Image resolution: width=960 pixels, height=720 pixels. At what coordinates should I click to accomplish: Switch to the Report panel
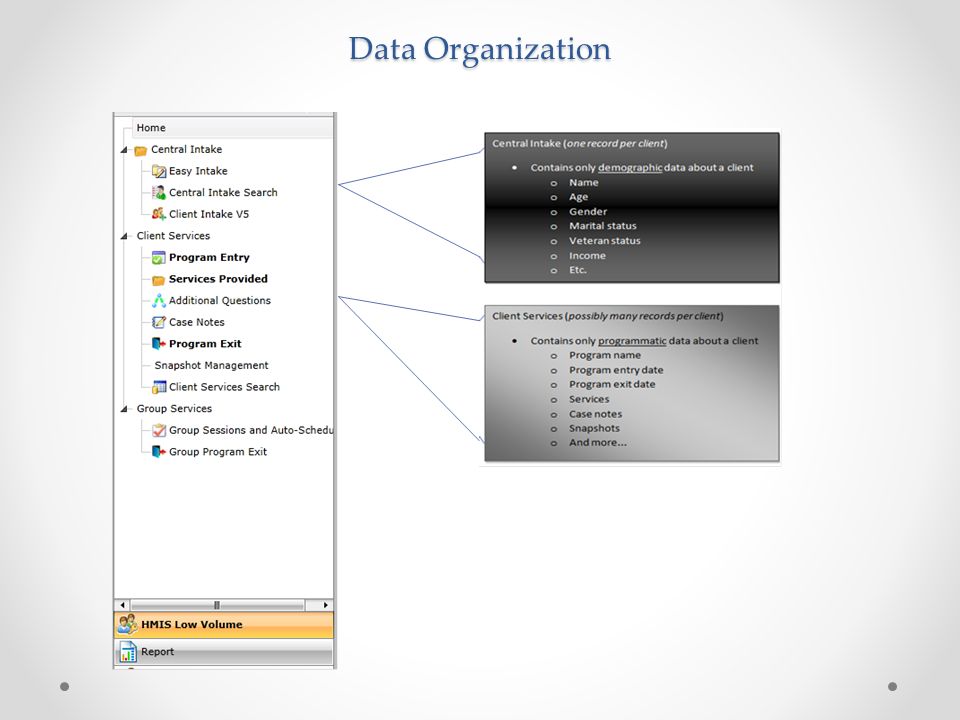point(224,652)
